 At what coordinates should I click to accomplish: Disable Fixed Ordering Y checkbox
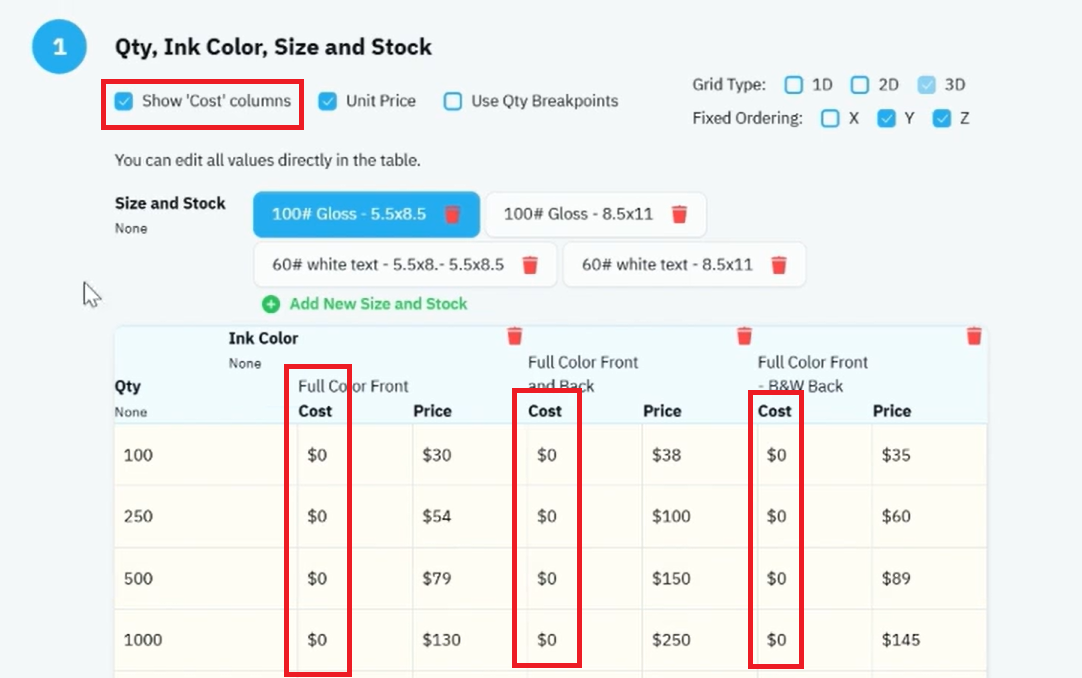[x=886, y=119]
